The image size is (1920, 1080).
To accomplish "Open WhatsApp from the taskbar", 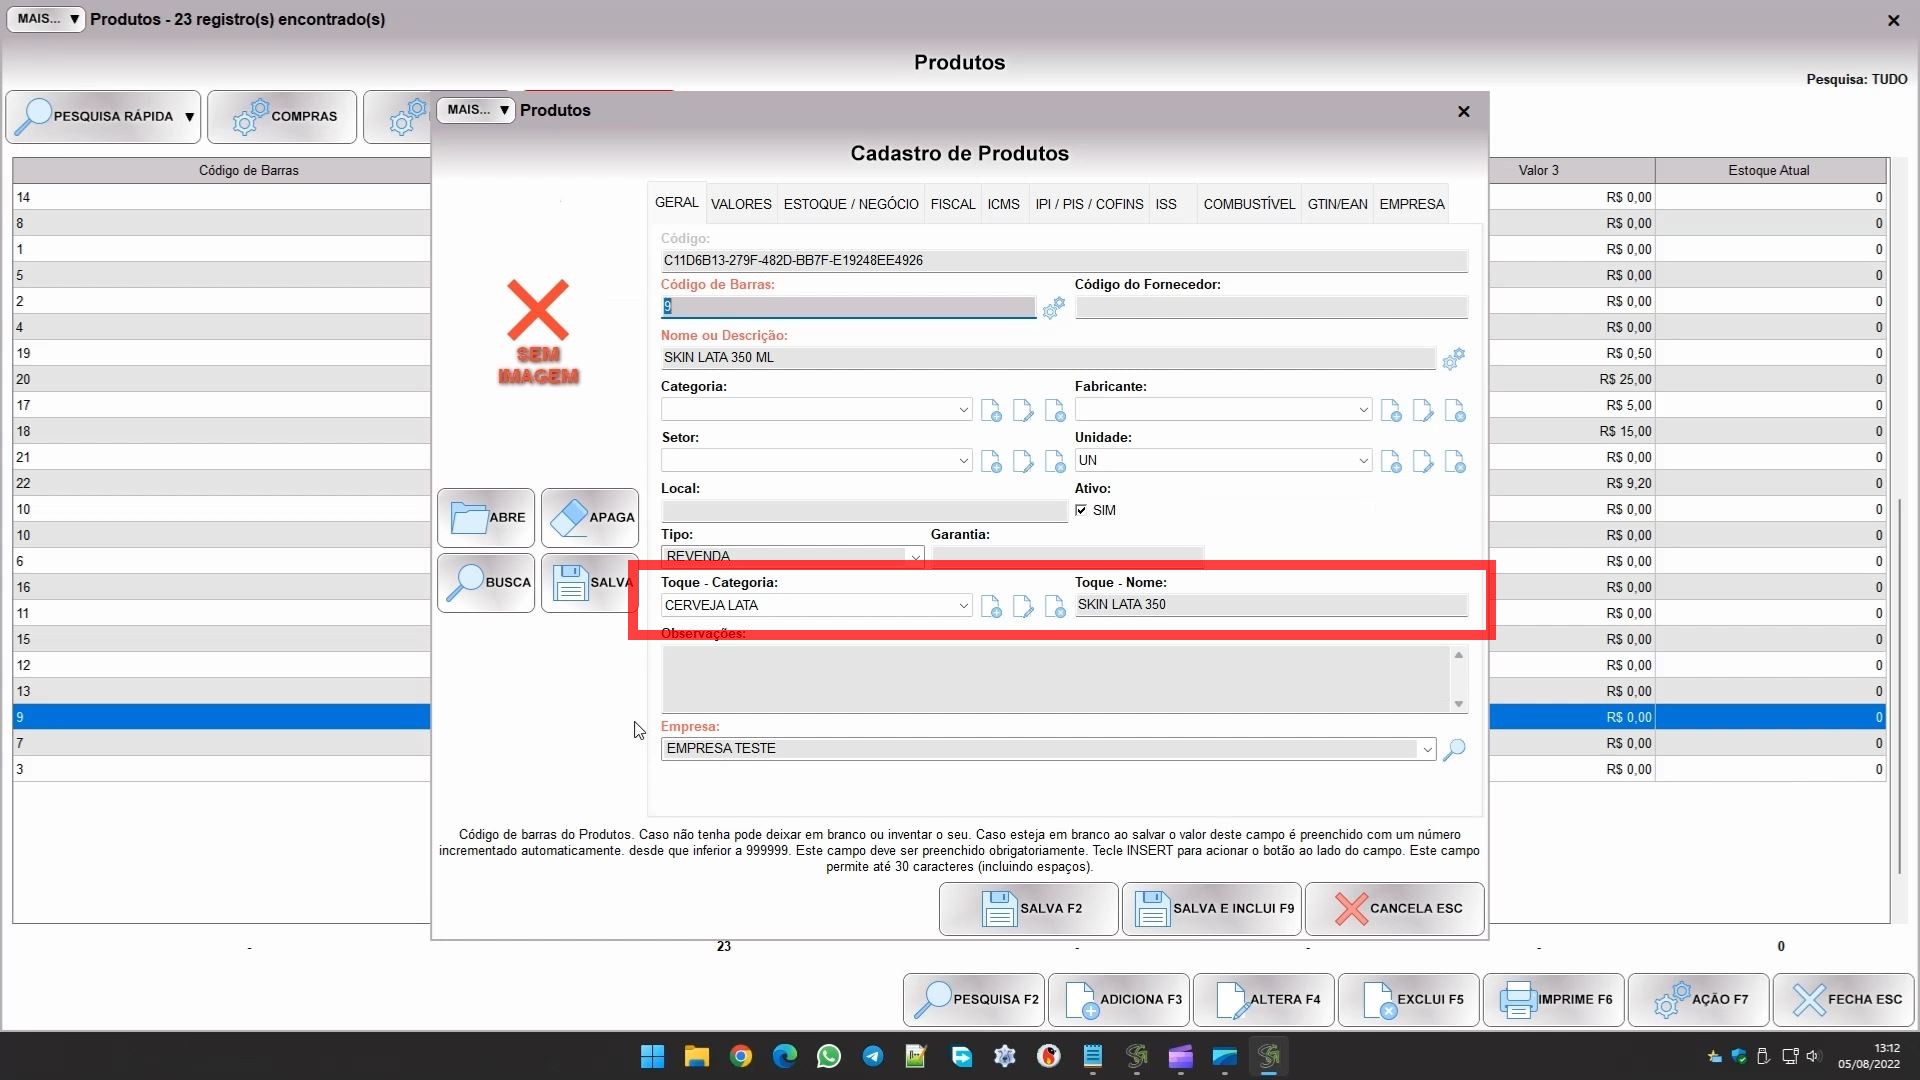I will click(x=828, y=1056).
